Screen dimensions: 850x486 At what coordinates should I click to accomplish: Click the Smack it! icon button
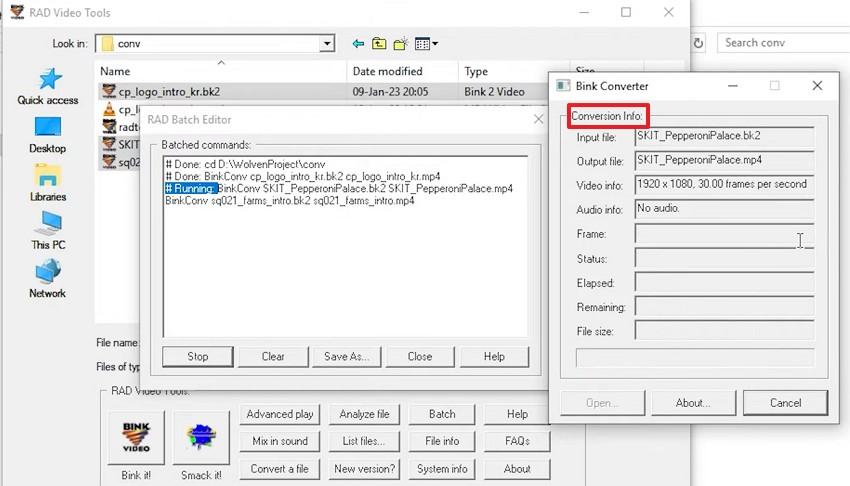[x=201, y=438]
